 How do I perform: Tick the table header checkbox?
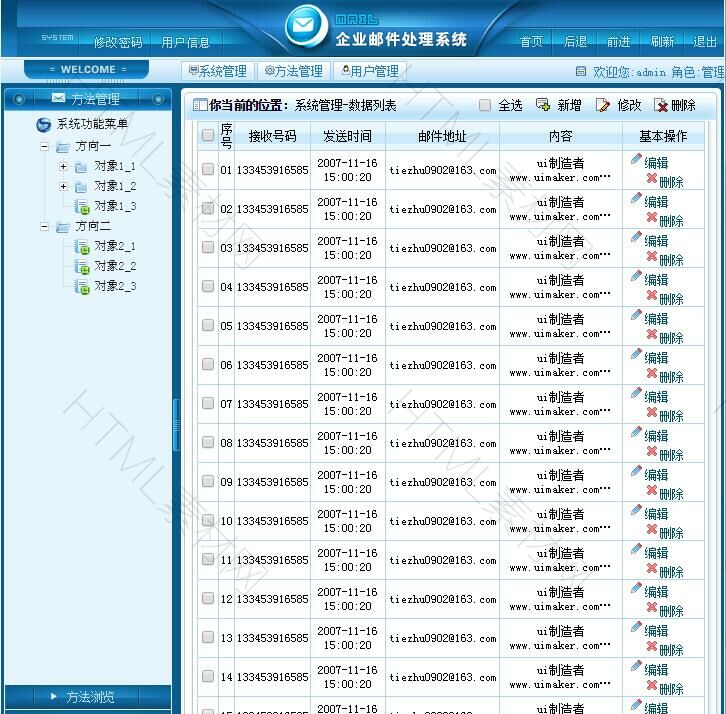tap(208, 136)
